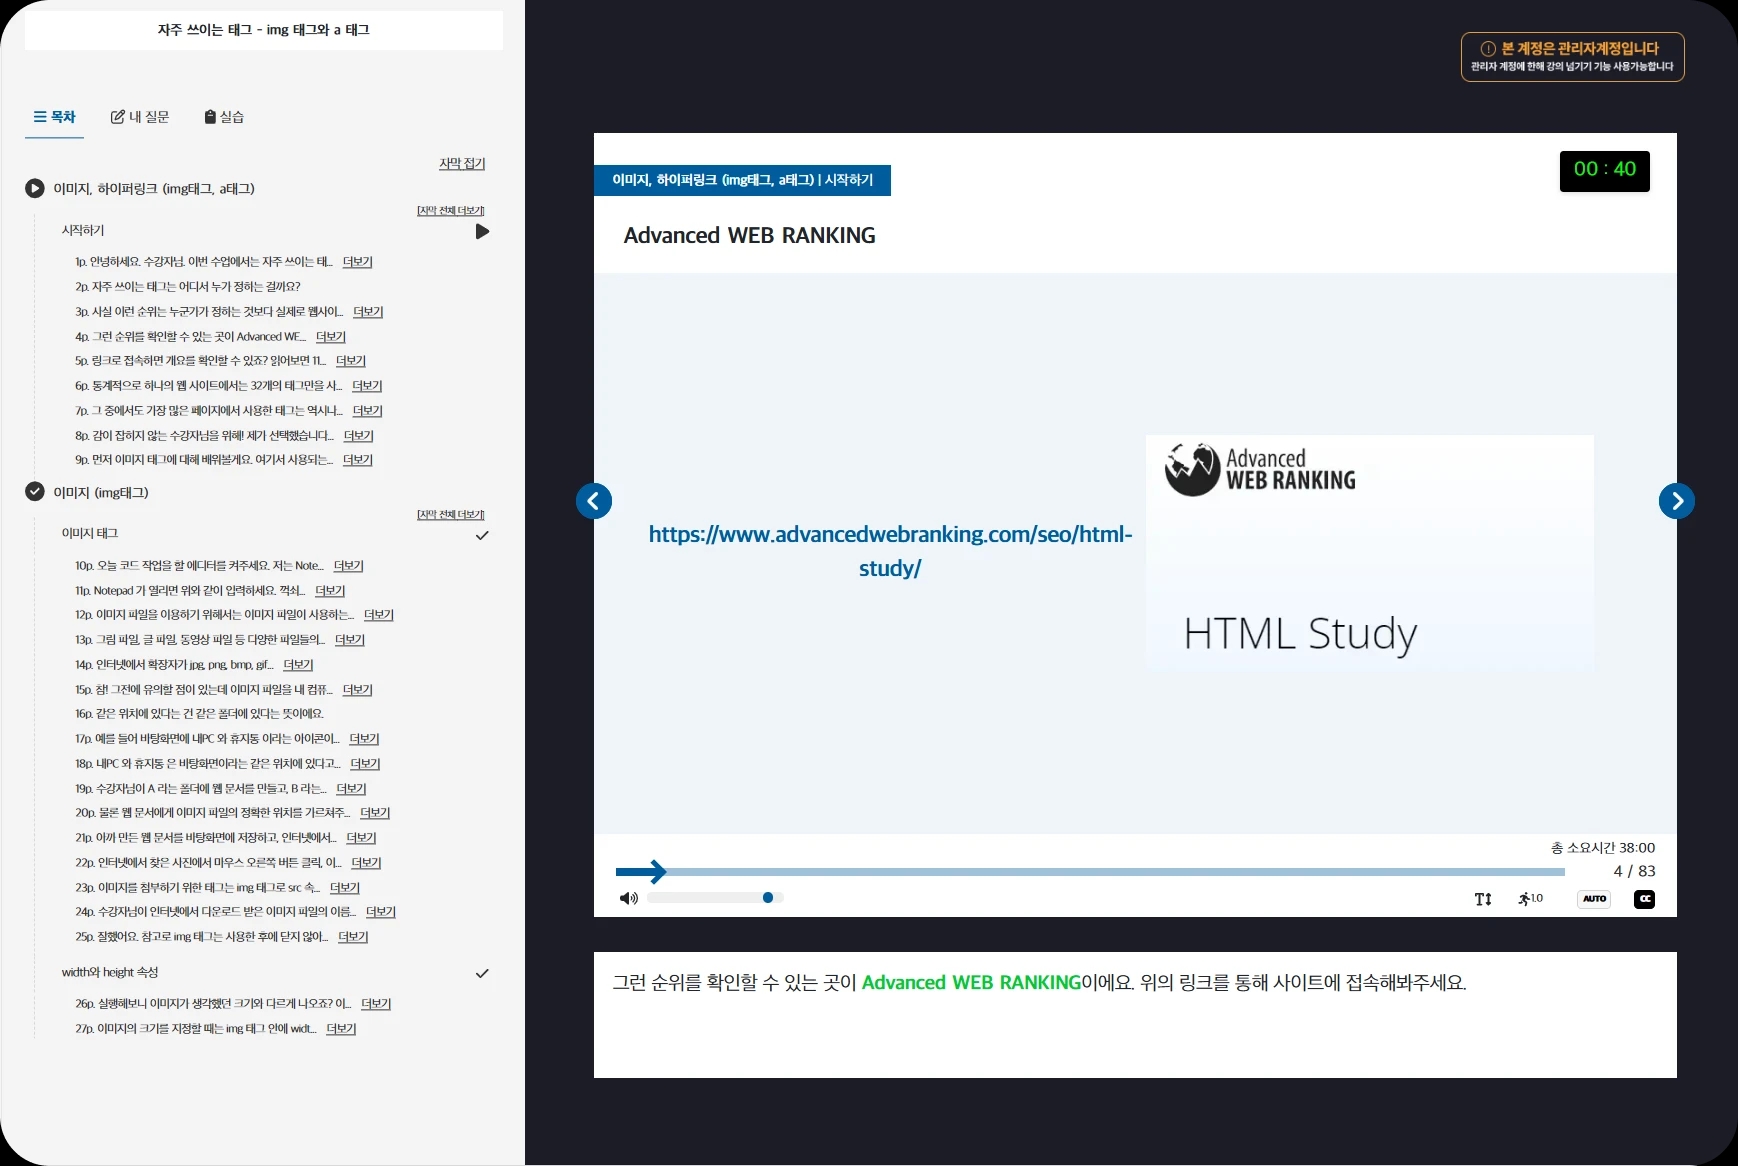Click check circle icon beside 이미지 (img태그)
Screen dimensions: 1738x1166
click(x=35, y=491)
